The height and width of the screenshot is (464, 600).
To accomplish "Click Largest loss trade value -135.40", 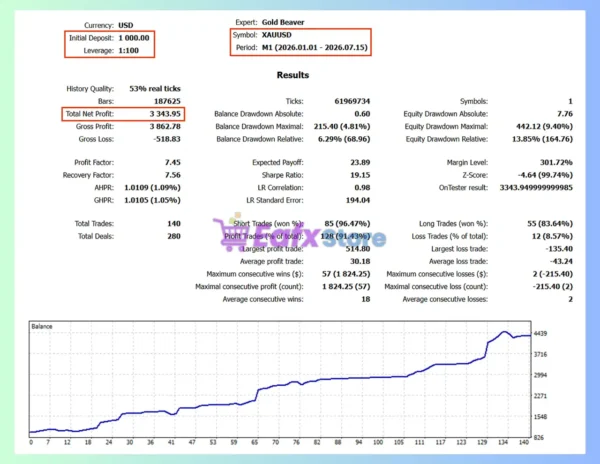I will click(559, 249).
